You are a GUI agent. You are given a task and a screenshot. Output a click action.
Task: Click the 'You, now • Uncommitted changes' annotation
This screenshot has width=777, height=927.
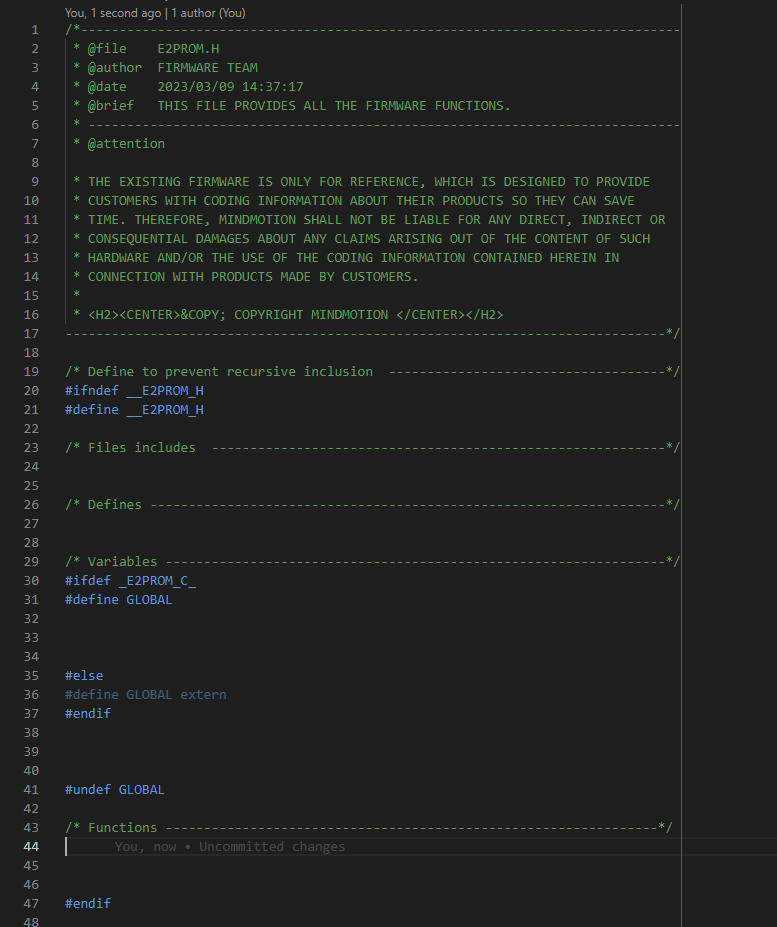pos(230,847)
